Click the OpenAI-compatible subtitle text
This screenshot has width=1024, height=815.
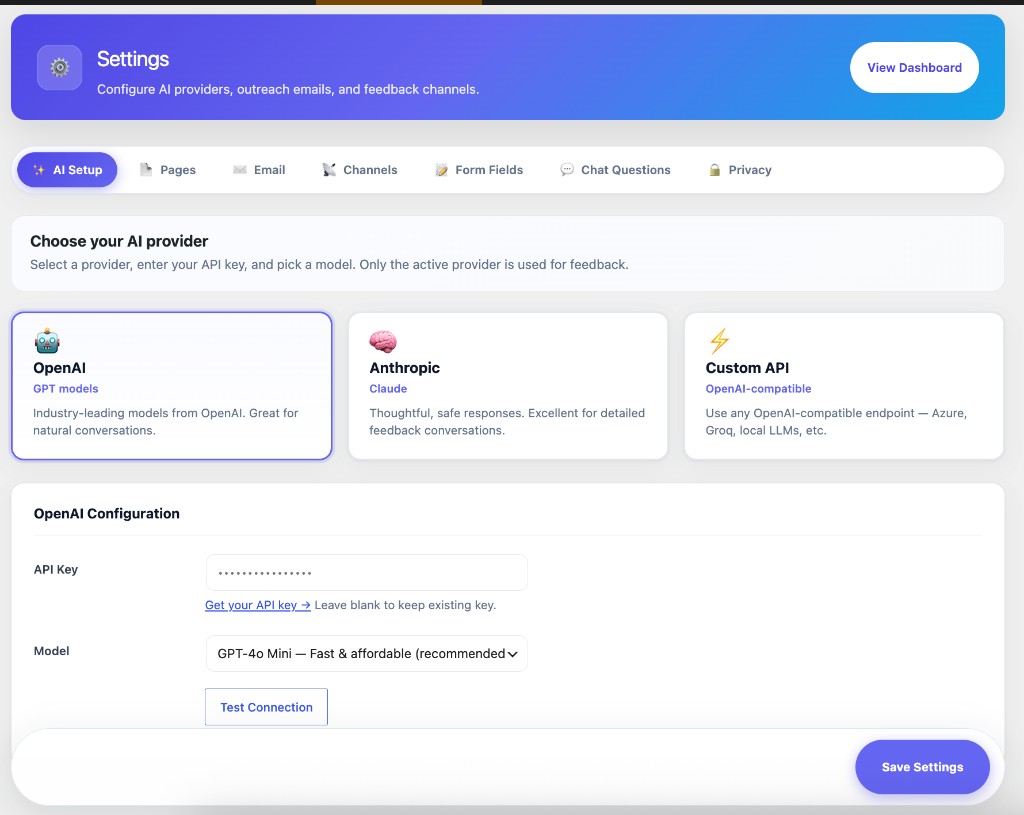coord(758,389)
